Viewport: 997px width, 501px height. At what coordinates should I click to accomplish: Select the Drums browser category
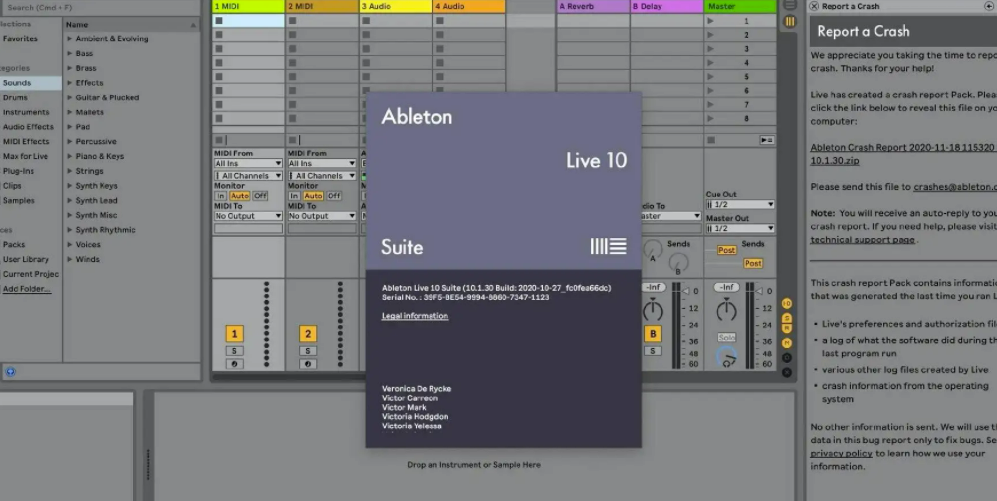pyautogui.click(x=15, y=97)
